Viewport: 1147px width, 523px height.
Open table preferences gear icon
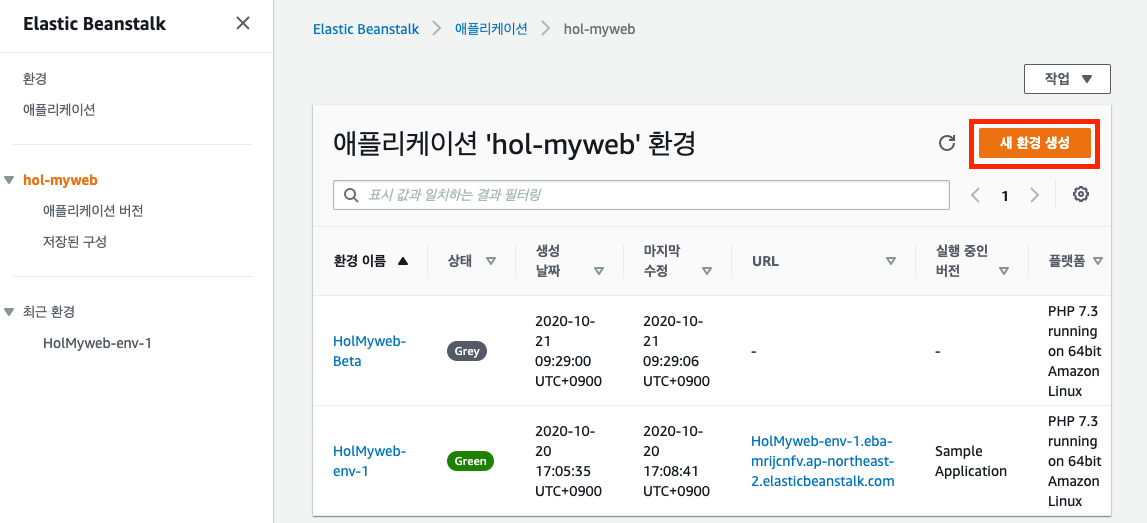1081,195
